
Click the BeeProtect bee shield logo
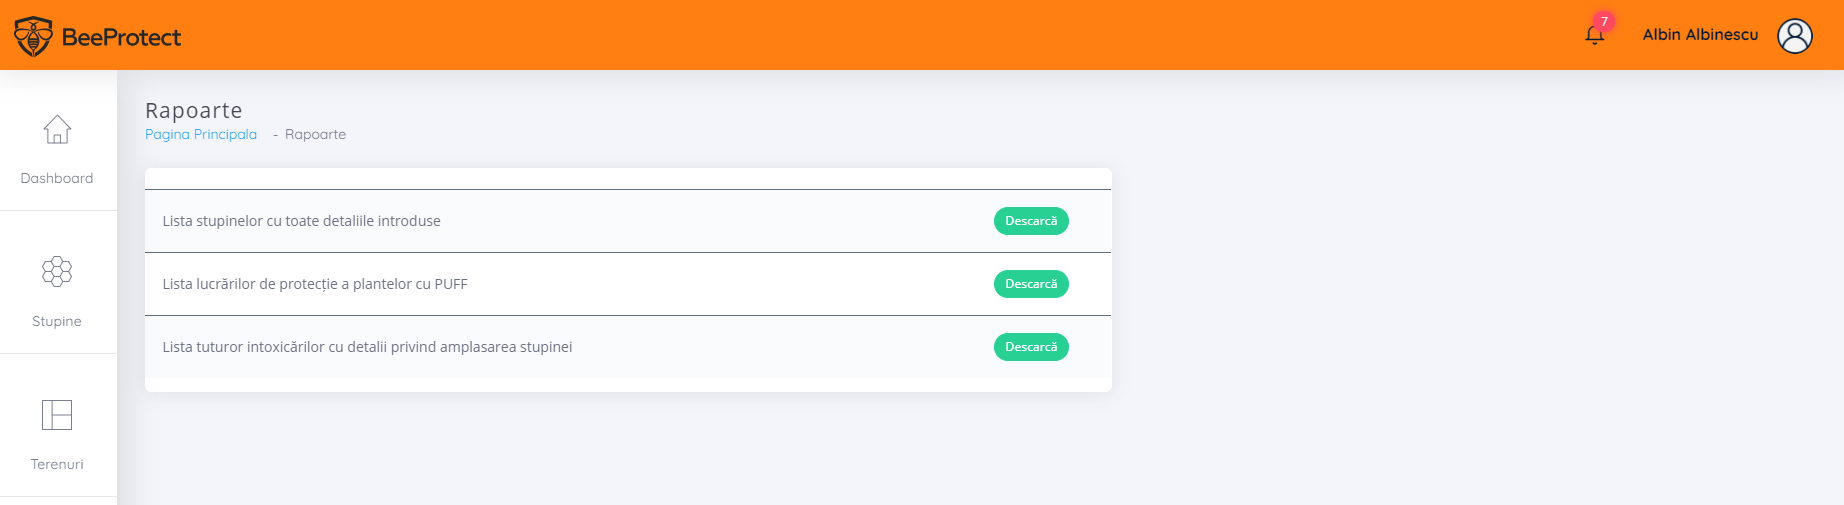click(33, 37)
